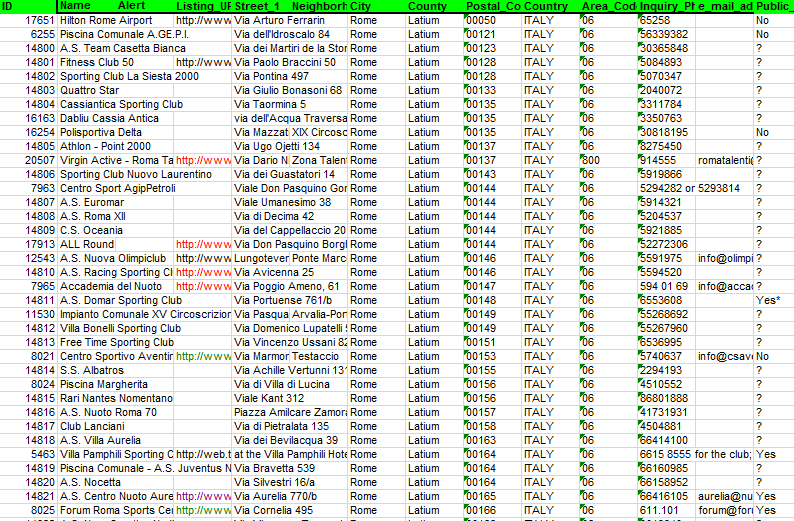Select cell with ID 17651
Image resolution: width=794 pixels, height=521 pixels.
(x=29, y=20)
